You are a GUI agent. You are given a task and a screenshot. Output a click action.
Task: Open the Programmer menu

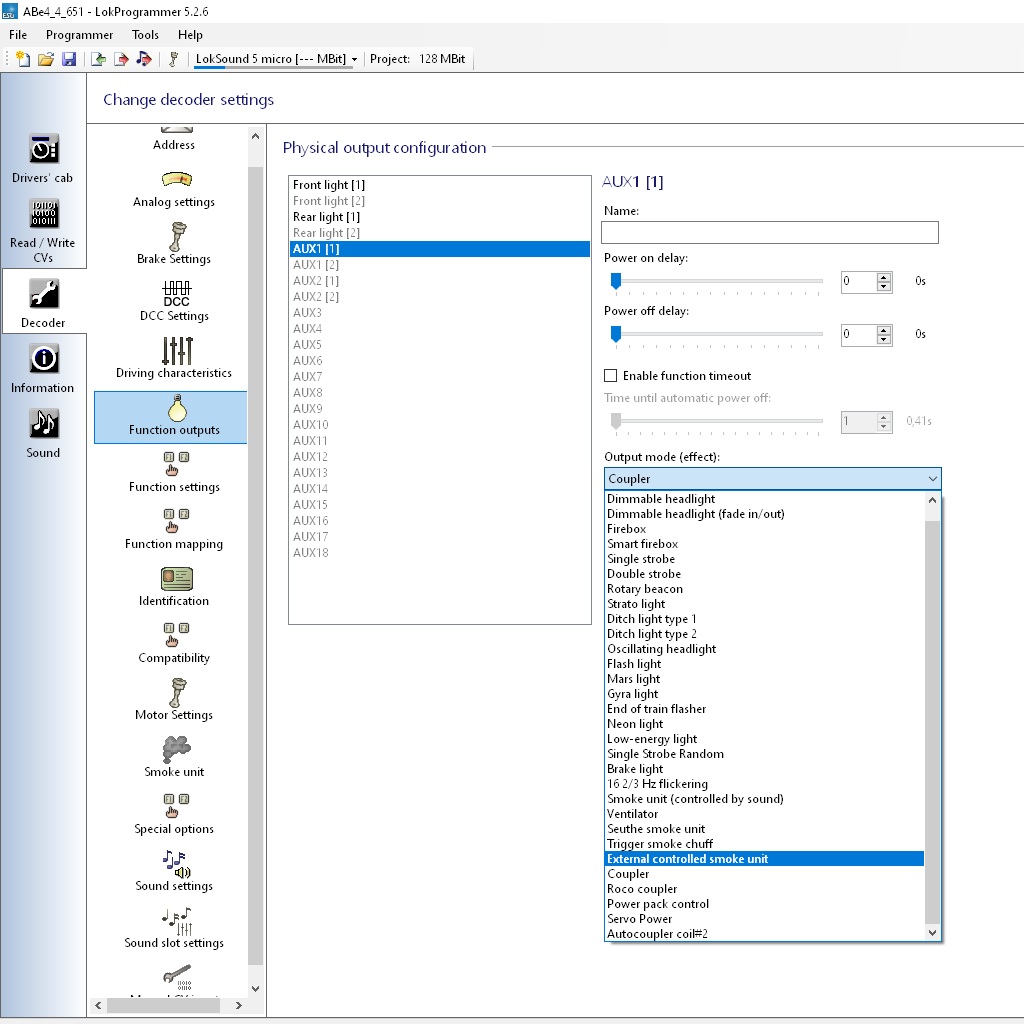79,35
